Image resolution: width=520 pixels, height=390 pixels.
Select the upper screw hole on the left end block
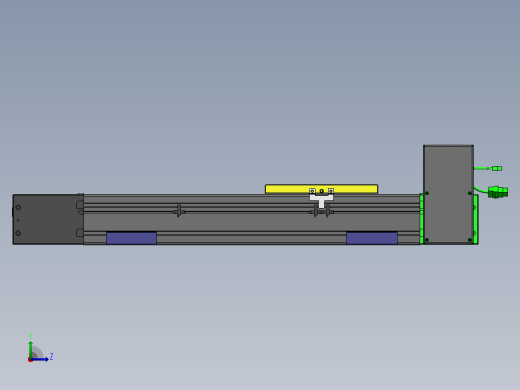[x=18, y=207]
